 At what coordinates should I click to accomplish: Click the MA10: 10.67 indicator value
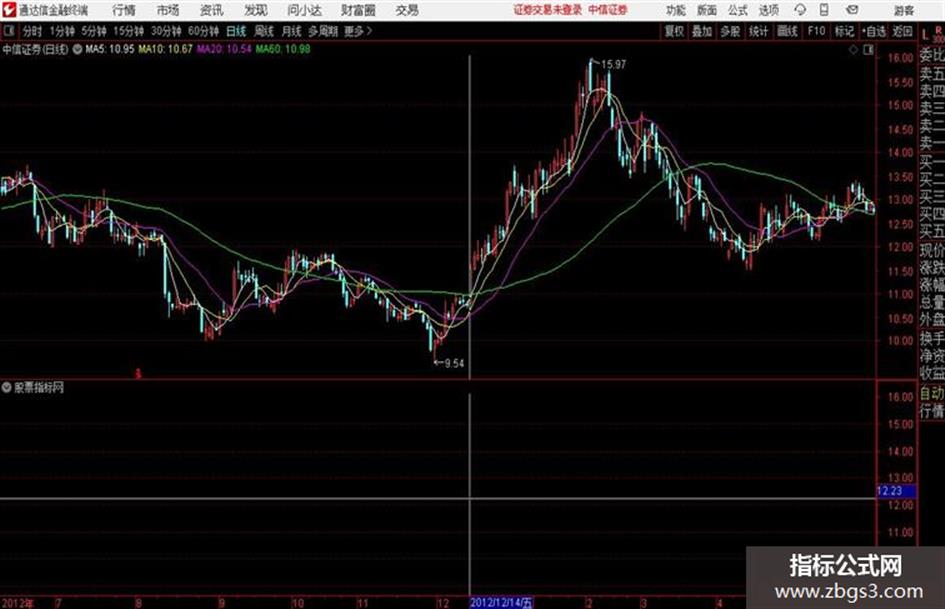pos(166,49)
